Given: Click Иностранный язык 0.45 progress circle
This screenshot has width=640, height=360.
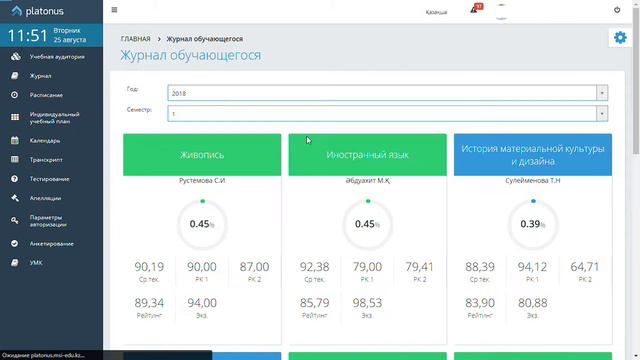Looking at the screenshot, I should [x=367, y=224].
